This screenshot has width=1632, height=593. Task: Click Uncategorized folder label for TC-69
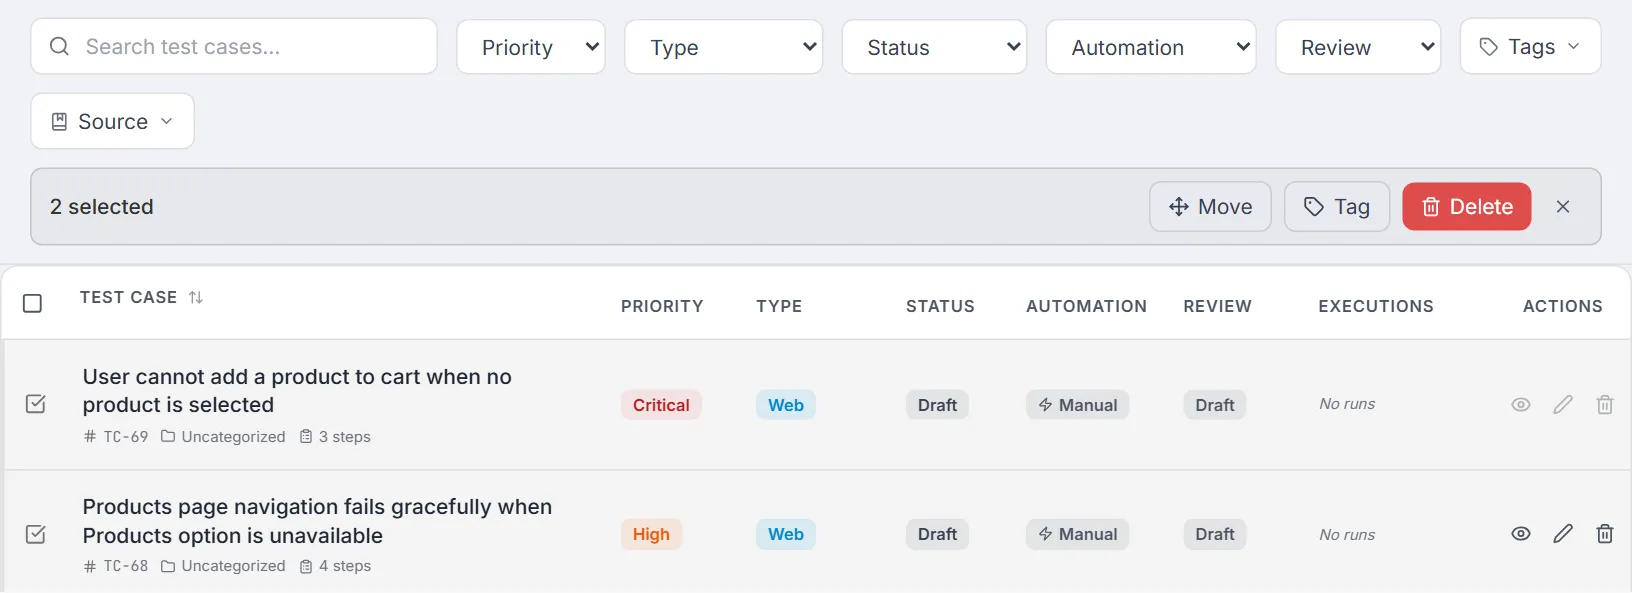pyautogui.click(x=233, y=437)
